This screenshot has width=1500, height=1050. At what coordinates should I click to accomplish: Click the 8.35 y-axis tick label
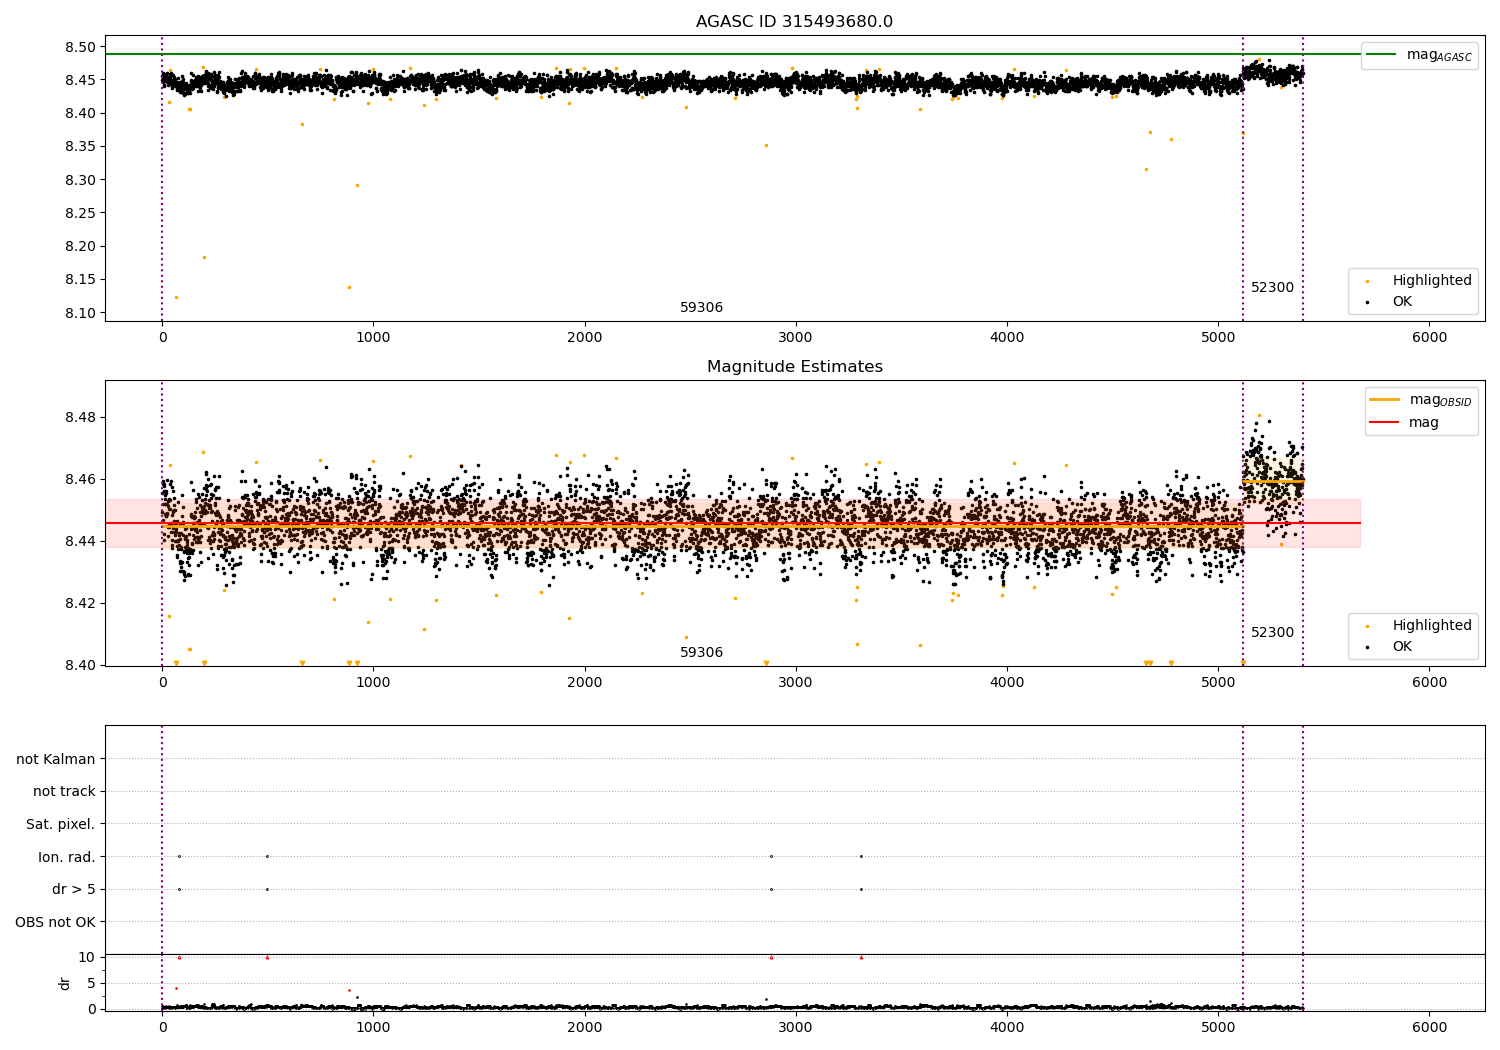click(81, 147)
